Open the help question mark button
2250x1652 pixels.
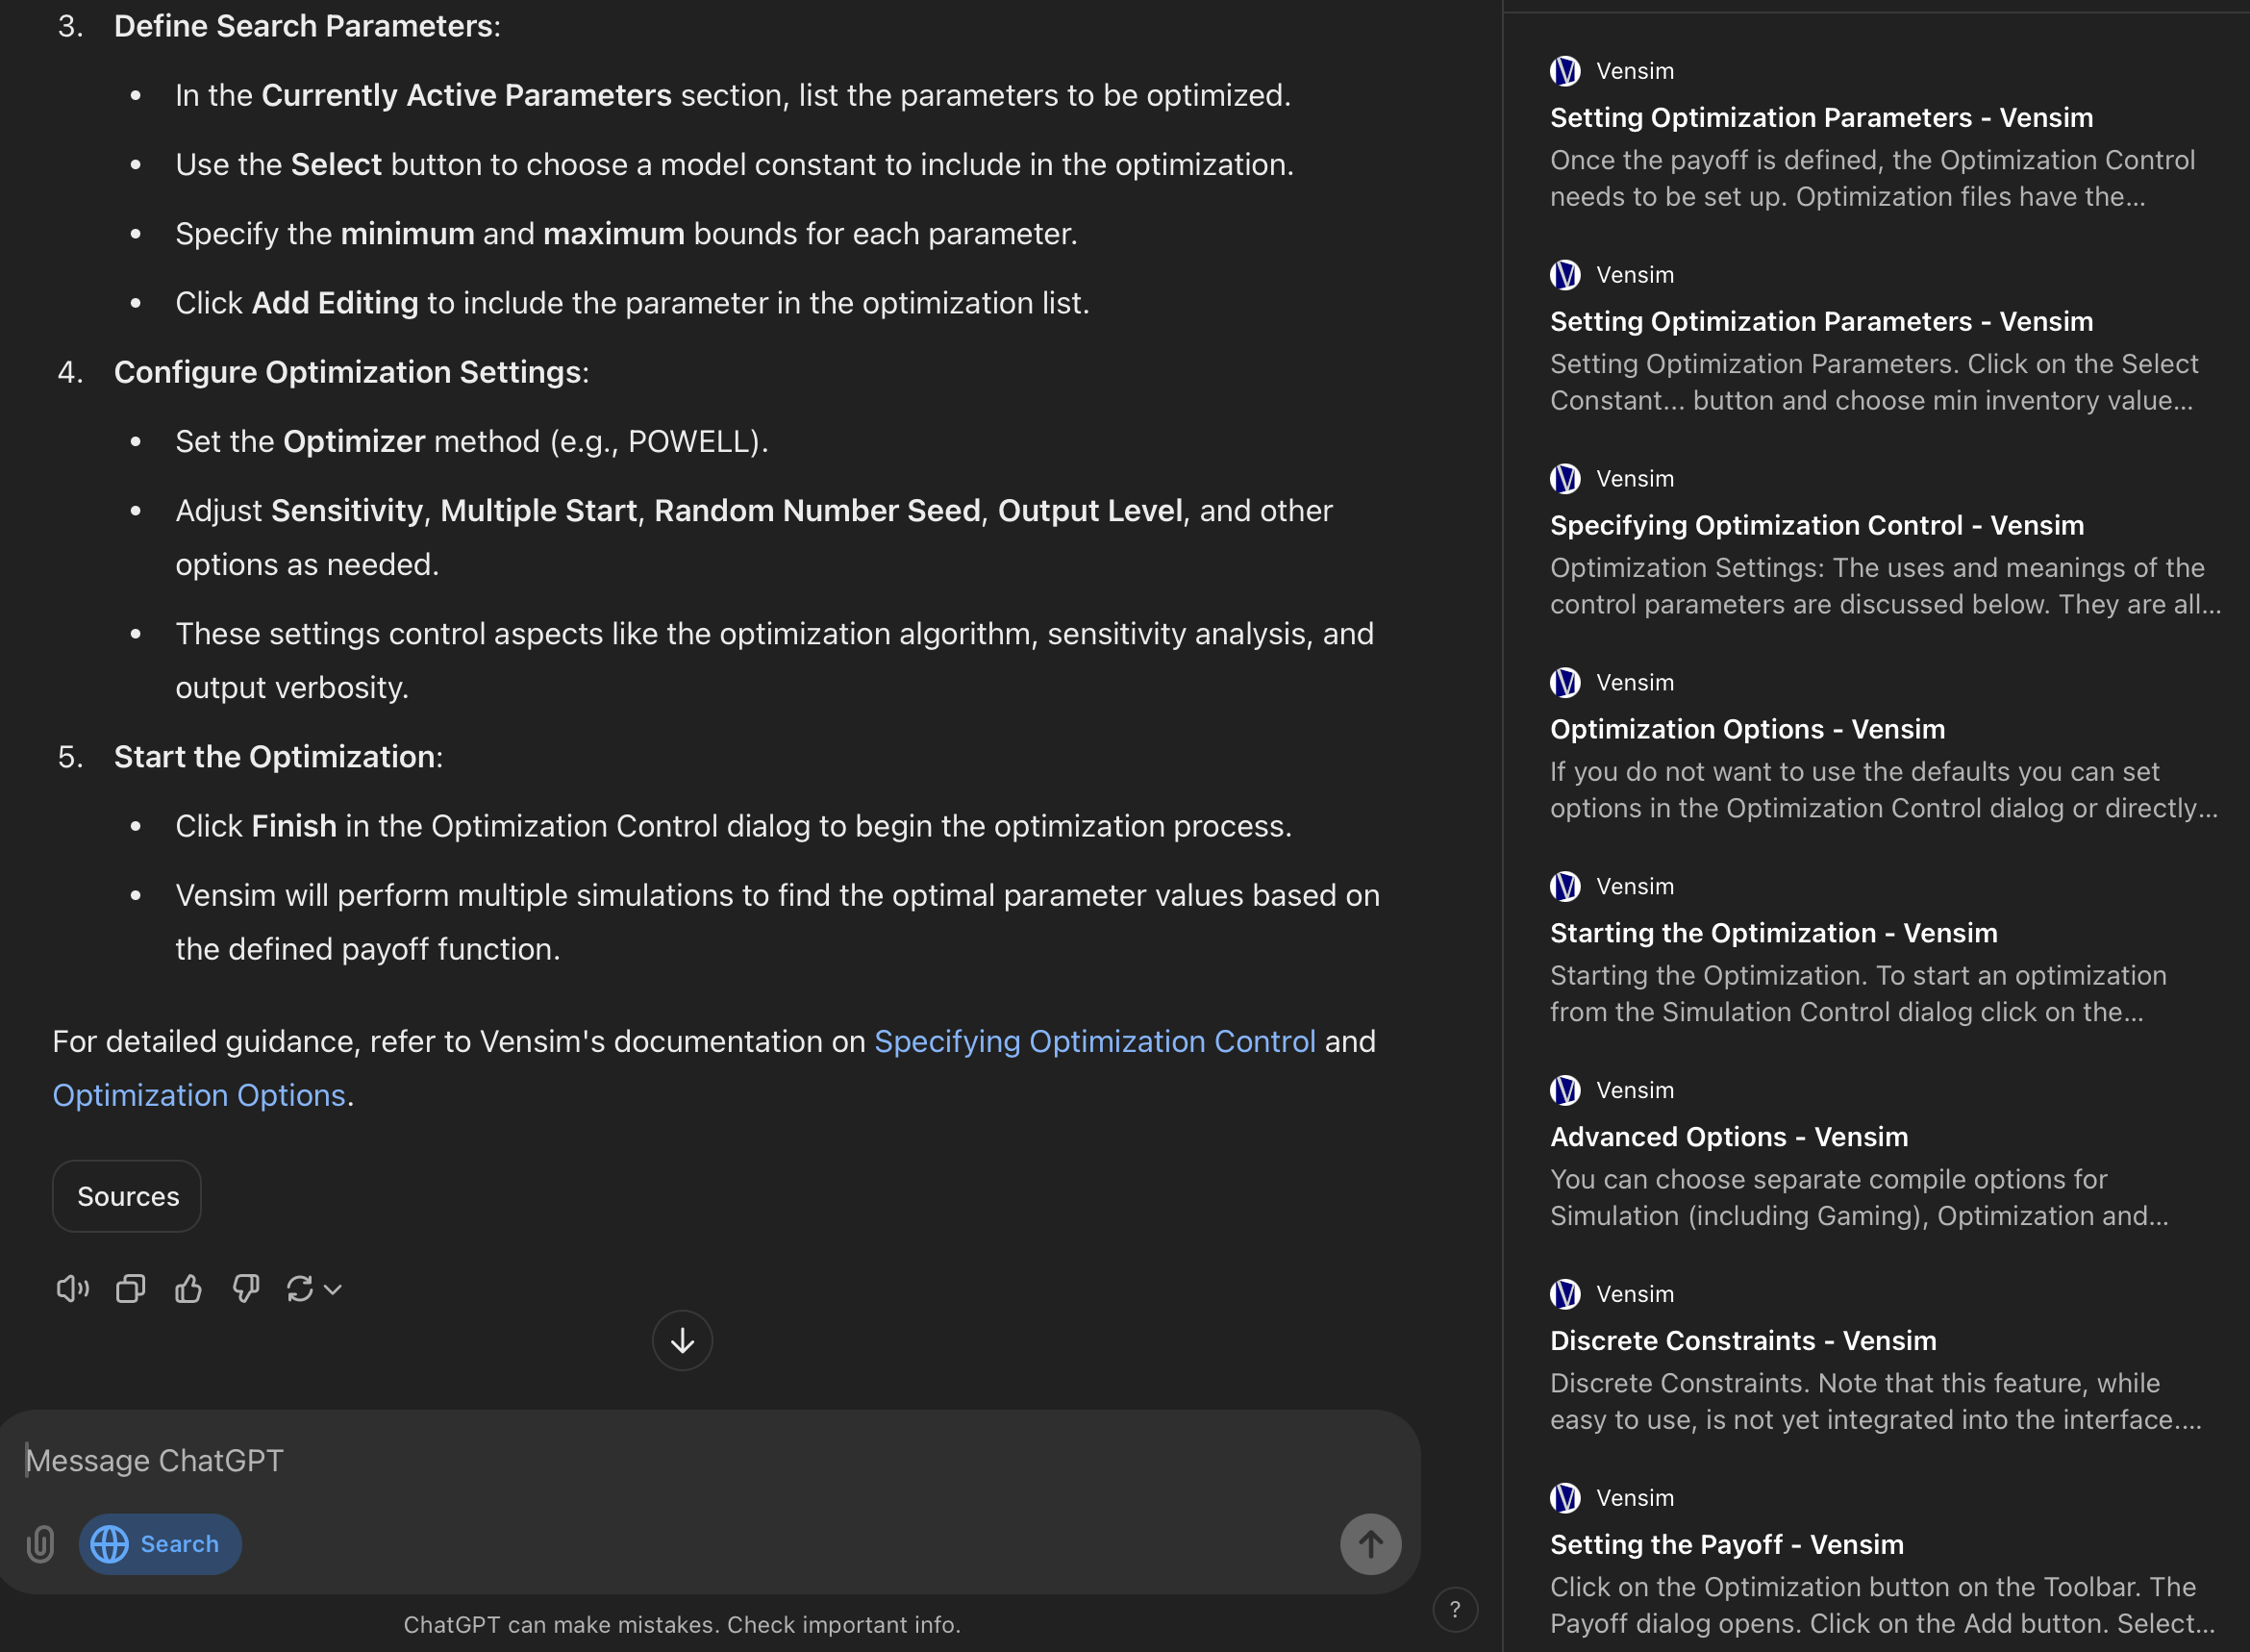(x=1455, y=1608)
